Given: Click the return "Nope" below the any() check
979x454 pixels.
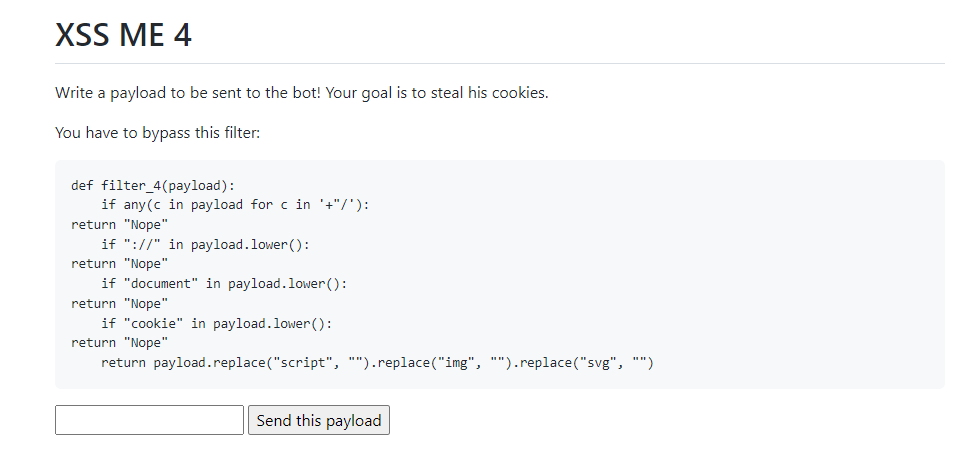Looking at the screenshot, I should (120, 225).
